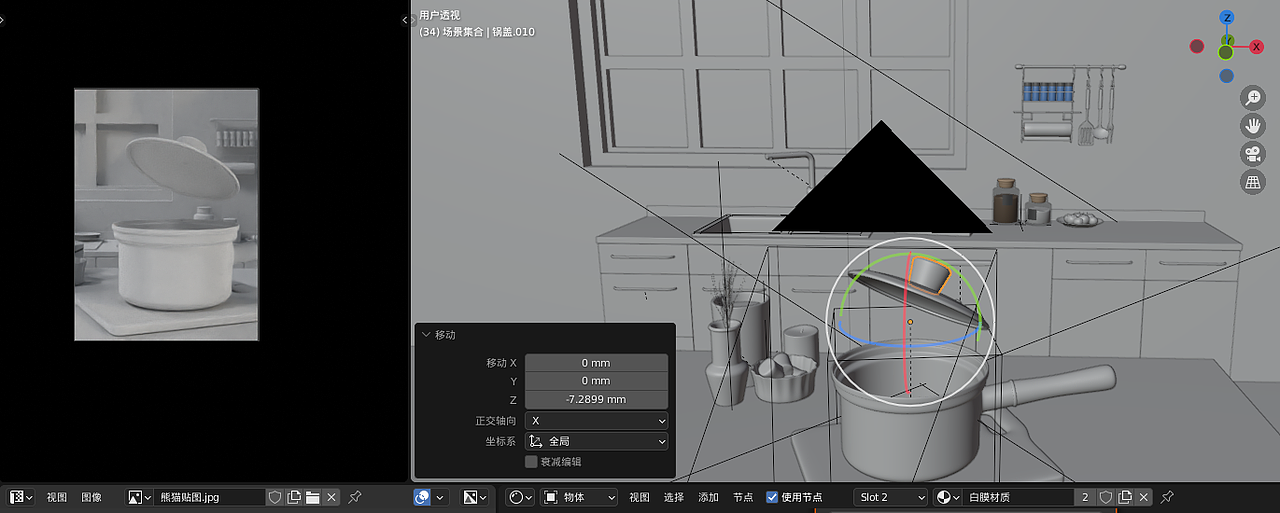This screenshot has width=1280, height=513.
Task: Open material browse sphere dropdown
Action: 947,497
